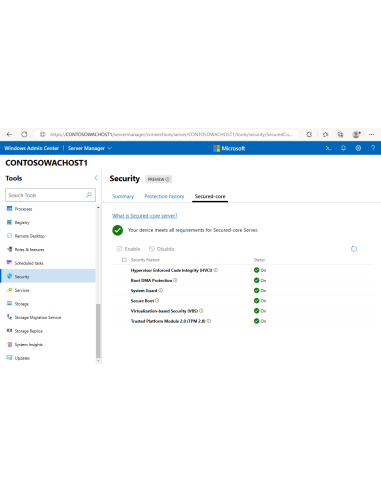381x492 pixels.
Task: Click the Disable button
Action: pyautogui.click(x=162, y=249)
